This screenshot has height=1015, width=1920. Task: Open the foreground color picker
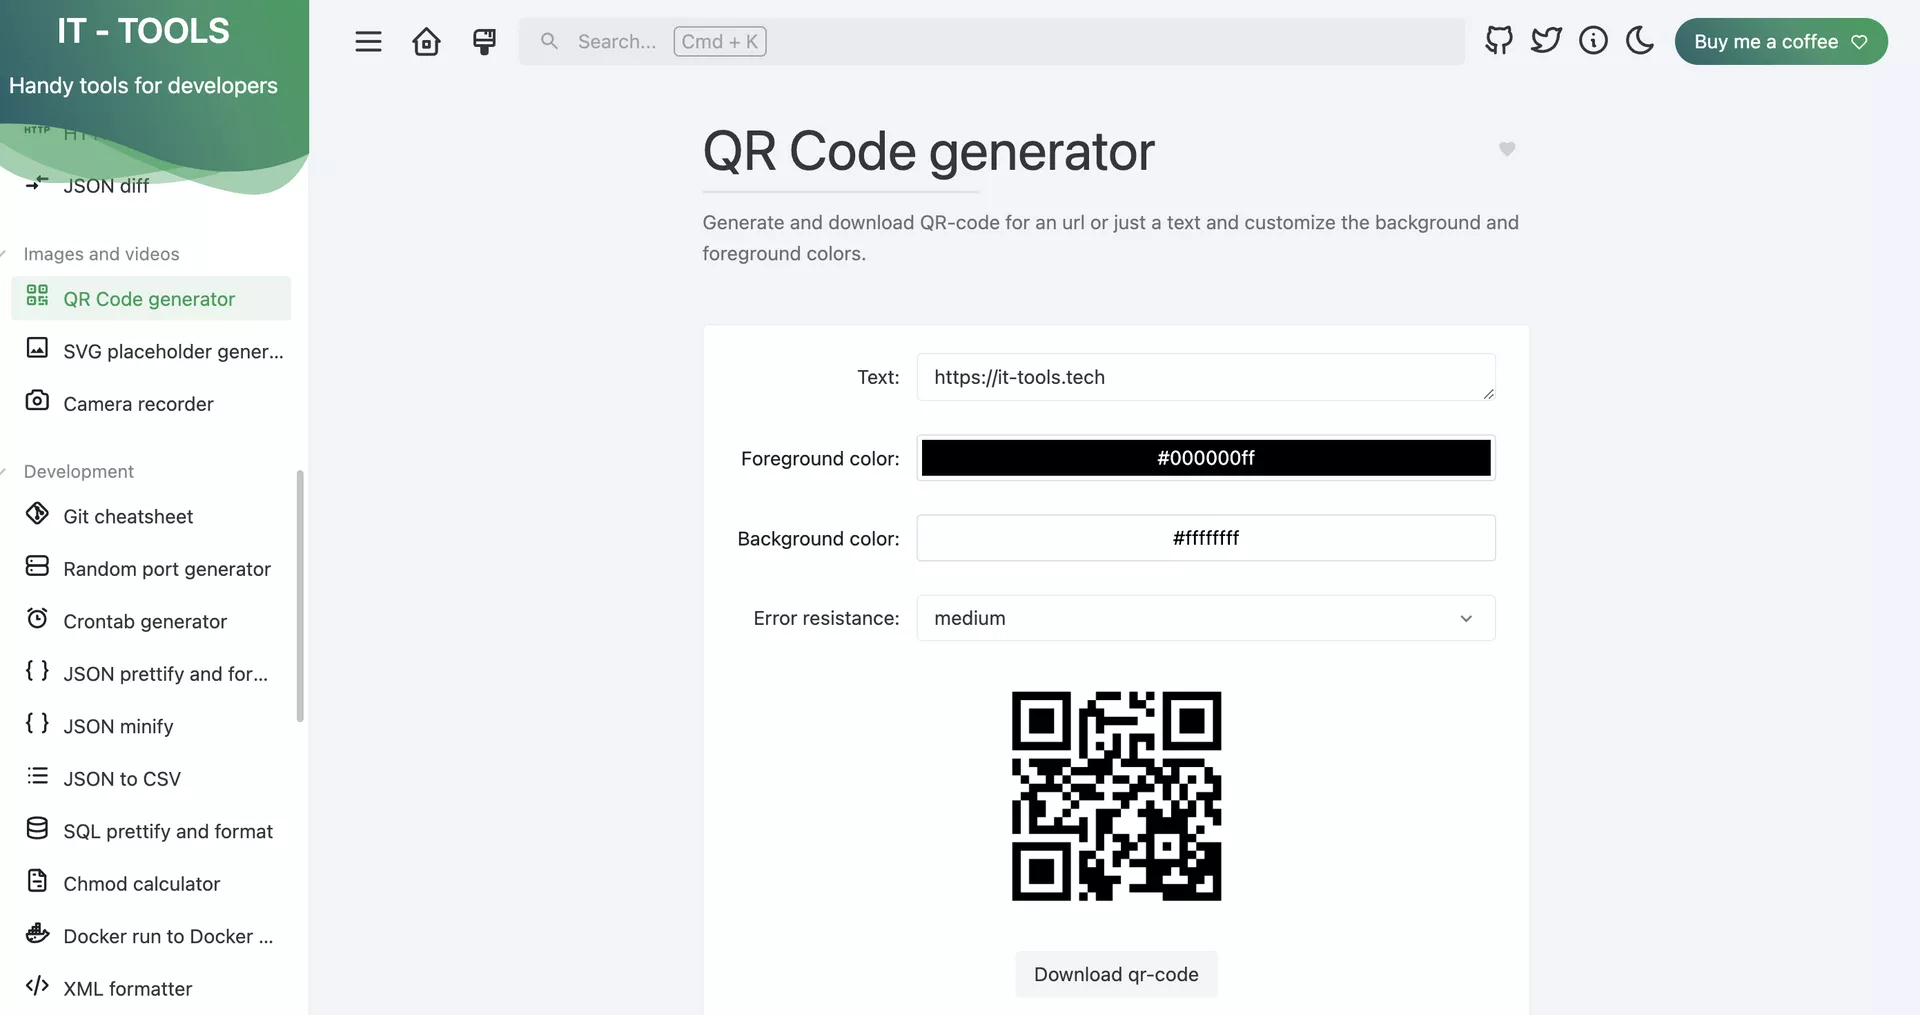click(x=1206, y=458)
